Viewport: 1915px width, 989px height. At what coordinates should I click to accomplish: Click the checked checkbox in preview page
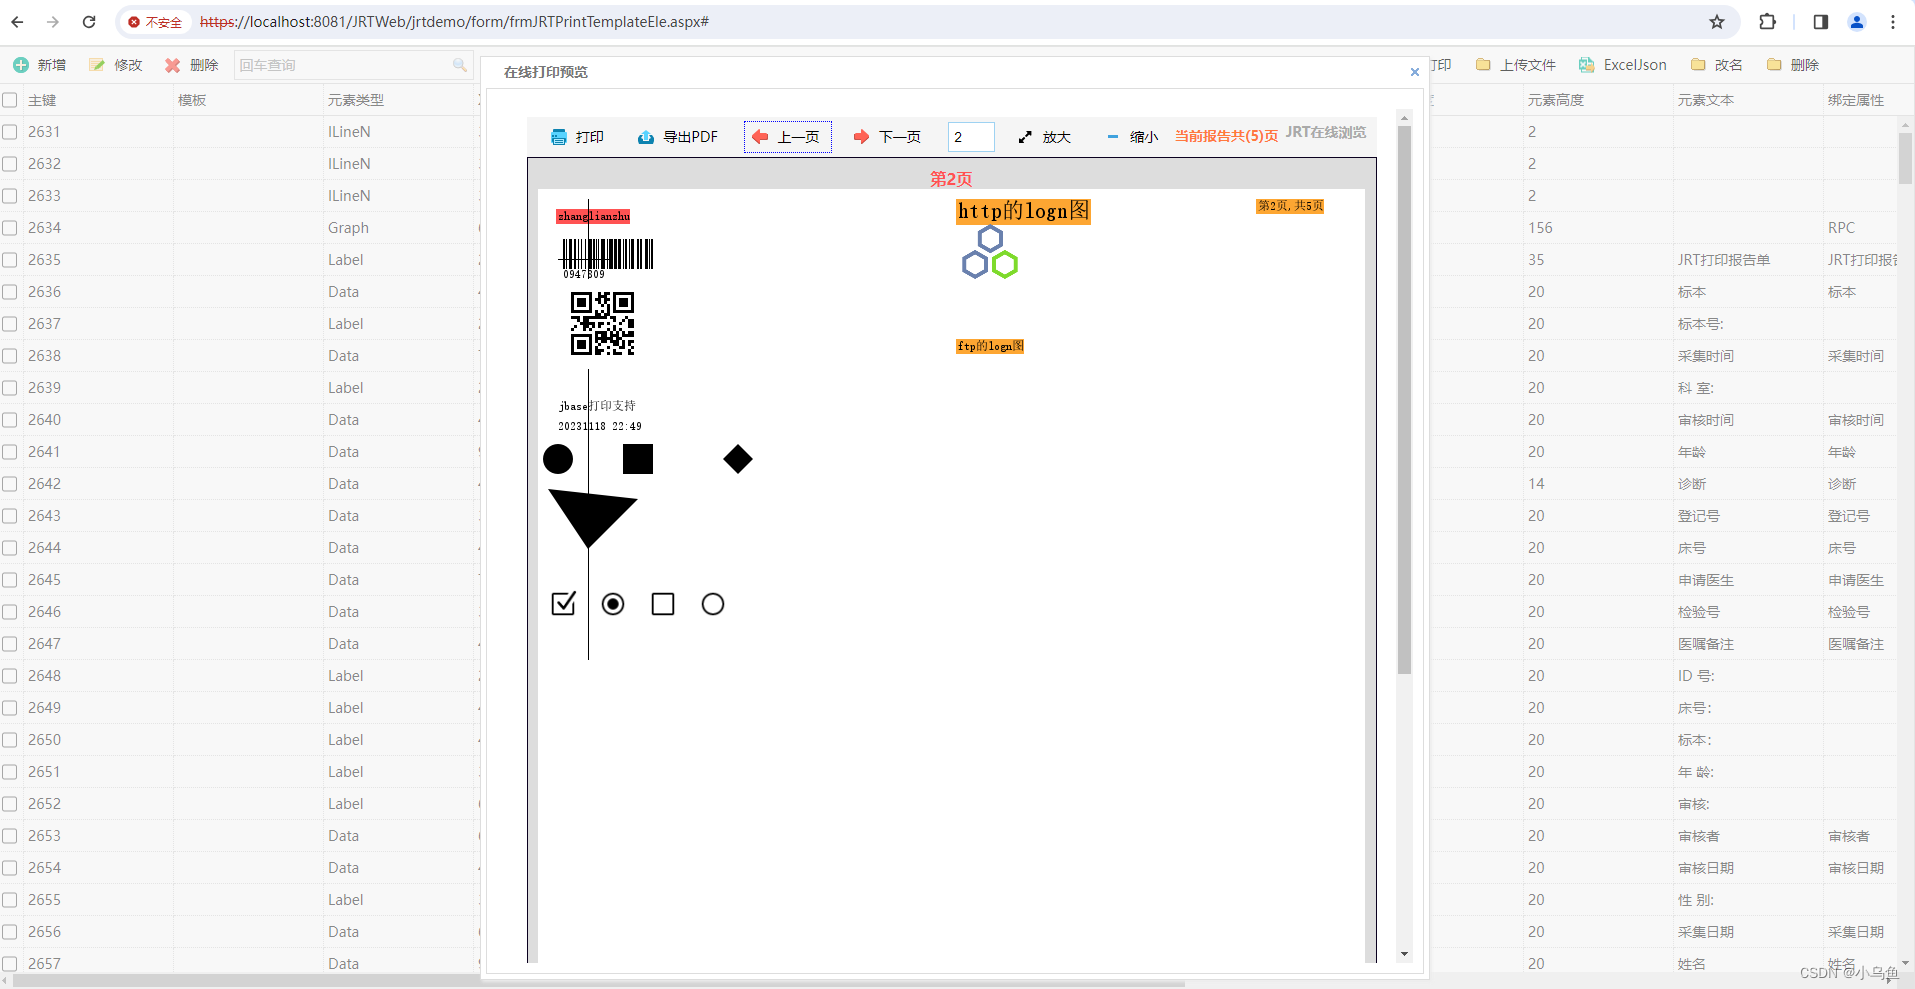[x=563, y=603]
